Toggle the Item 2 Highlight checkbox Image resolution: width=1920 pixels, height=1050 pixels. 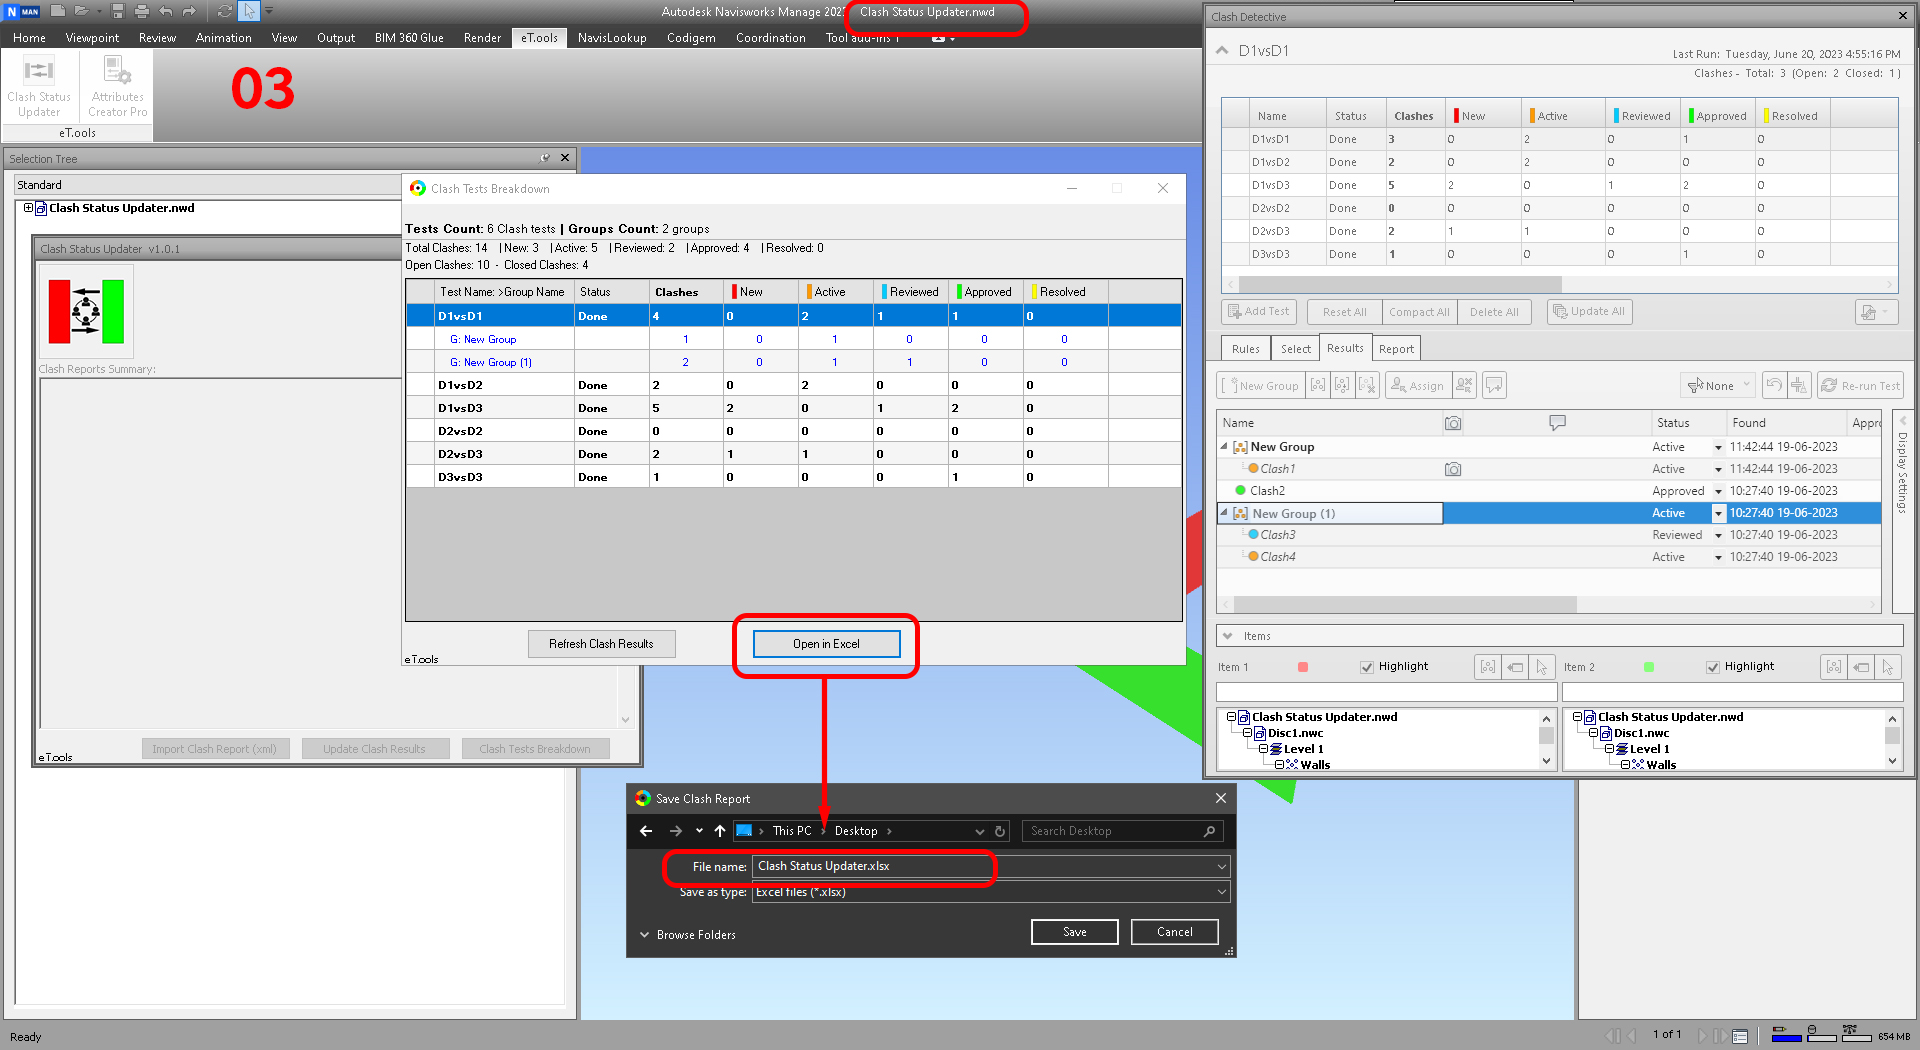pyautogui.click(x=1713, y=667)
